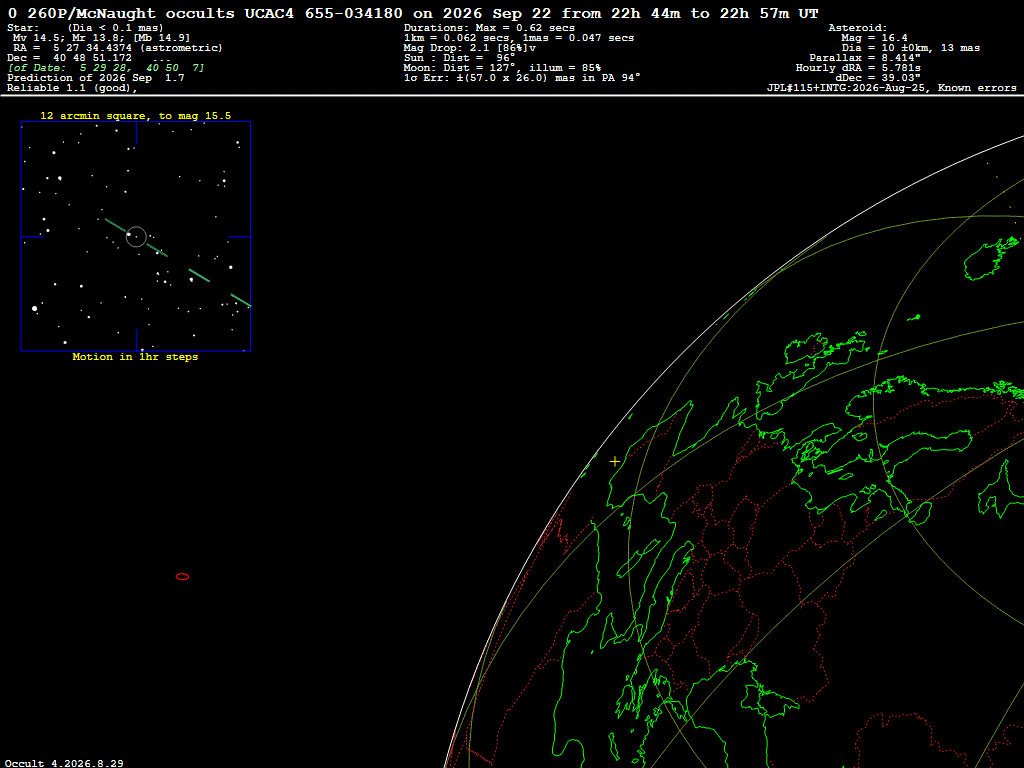Click the green 'of Date' coordinates line
This screenshot has height=768, width=1024.
tap(106, 68)
